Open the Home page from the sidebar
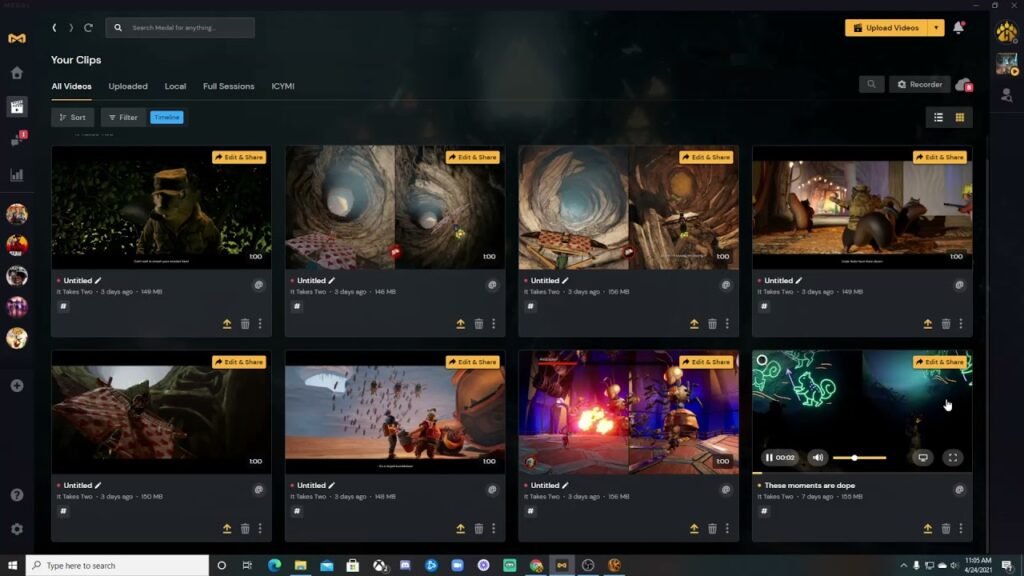 [x=16, y=73]
